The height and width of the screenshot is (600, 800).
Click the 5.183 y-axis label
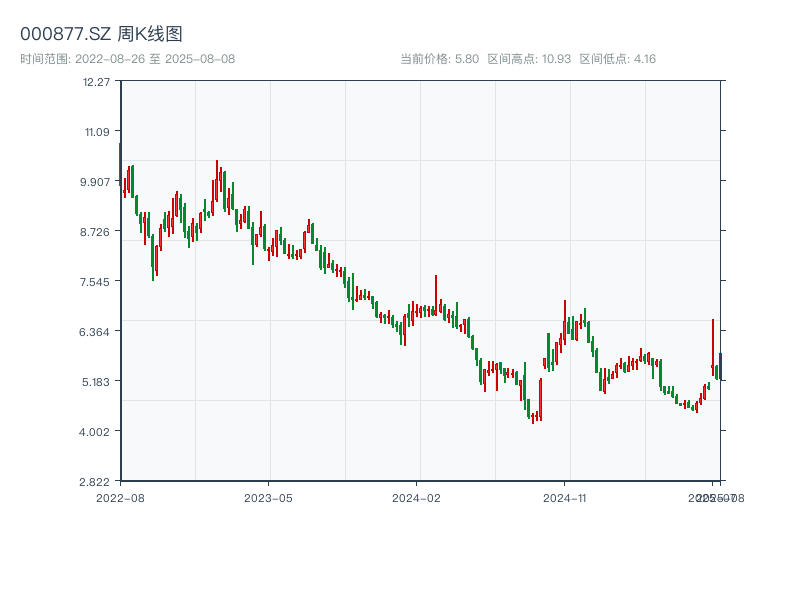pyautogui.click(x=96, y=381)
